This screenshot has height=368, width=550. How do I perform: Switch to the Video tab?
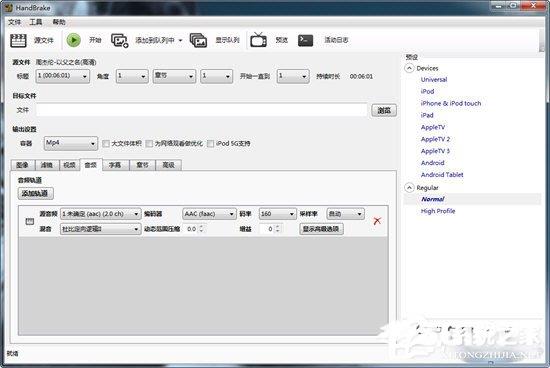(x=69, y=165)
